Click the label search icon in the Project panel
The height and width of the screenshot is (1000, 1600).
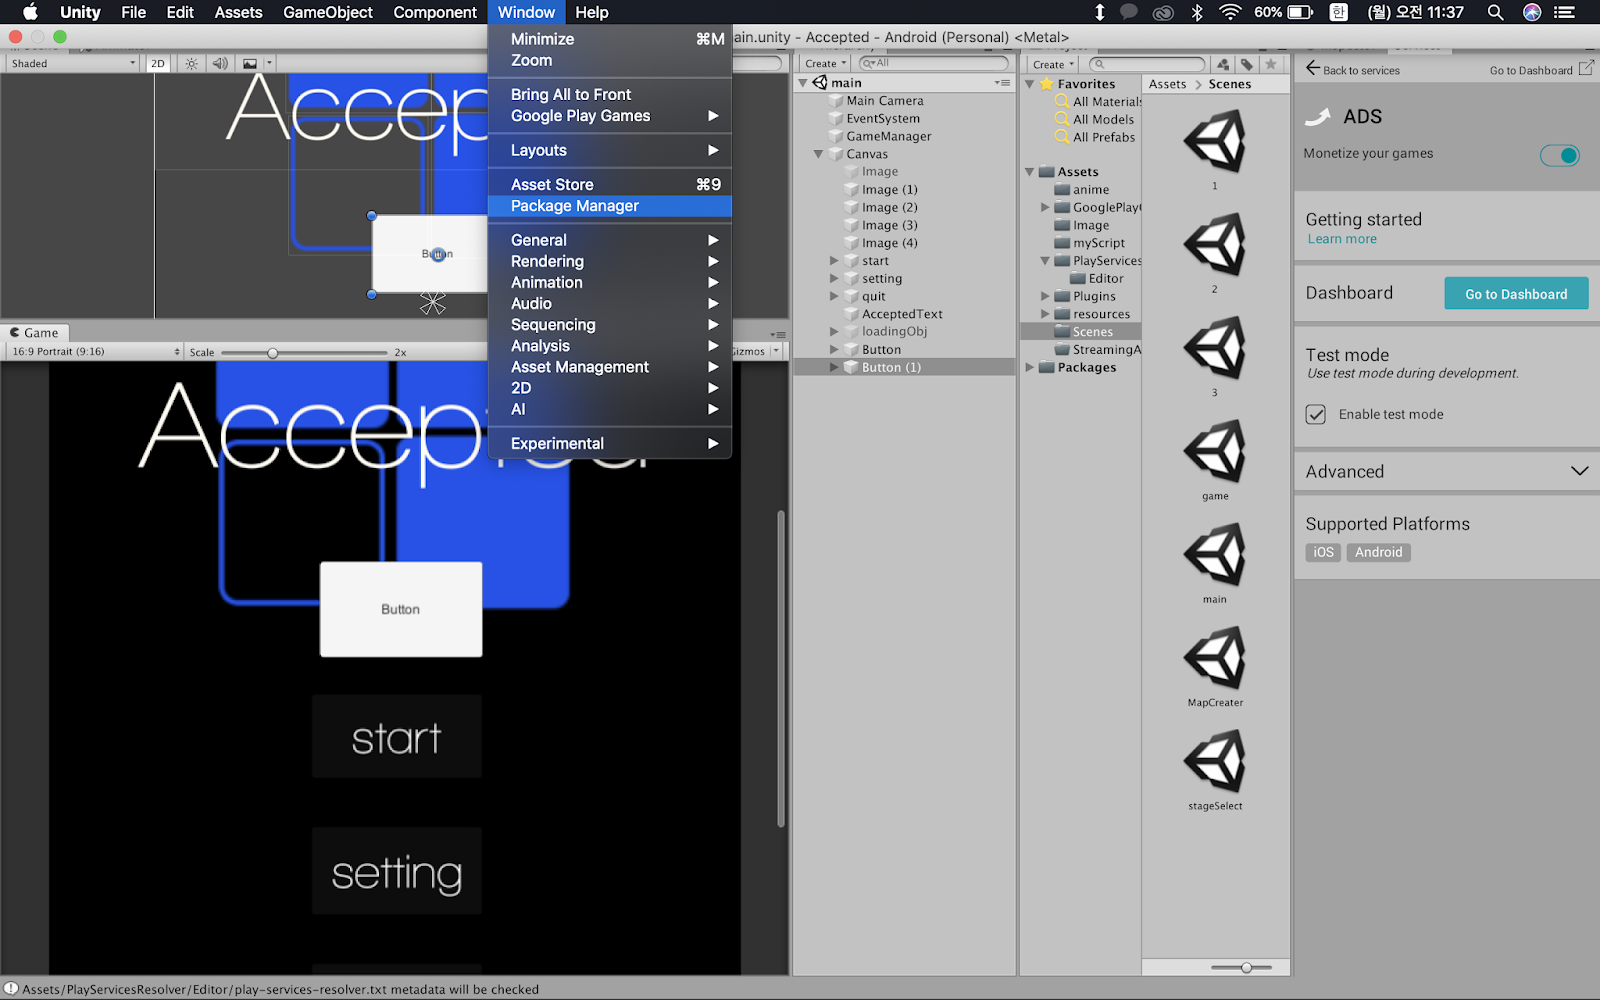[1247, 63]
